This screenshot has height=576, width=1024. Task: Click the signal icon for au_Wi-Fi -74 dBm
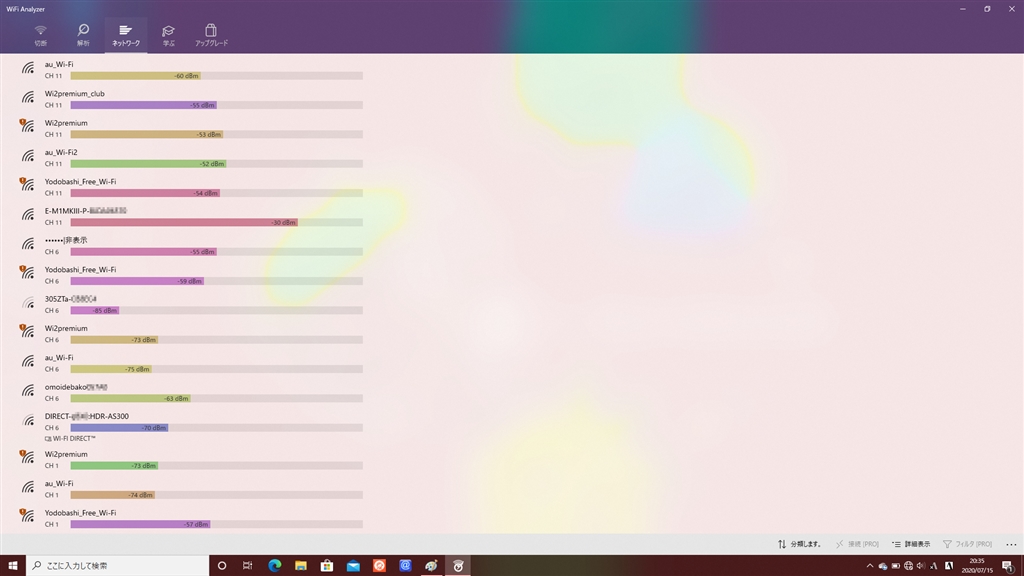(27, 488)
